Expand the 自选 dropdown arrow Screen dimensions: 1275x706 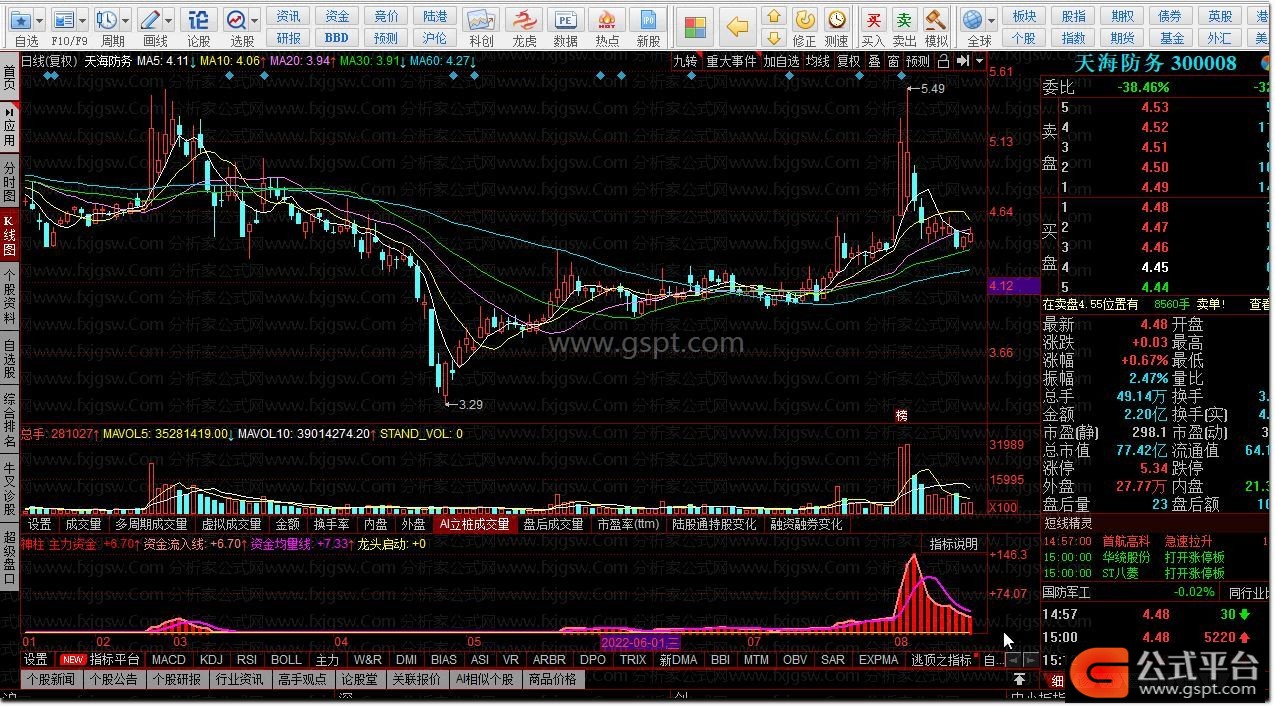coord(41,20)
